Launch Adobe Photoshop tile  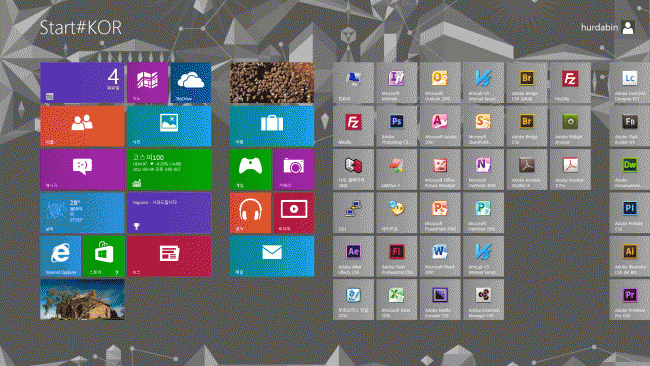coord(396,126)
